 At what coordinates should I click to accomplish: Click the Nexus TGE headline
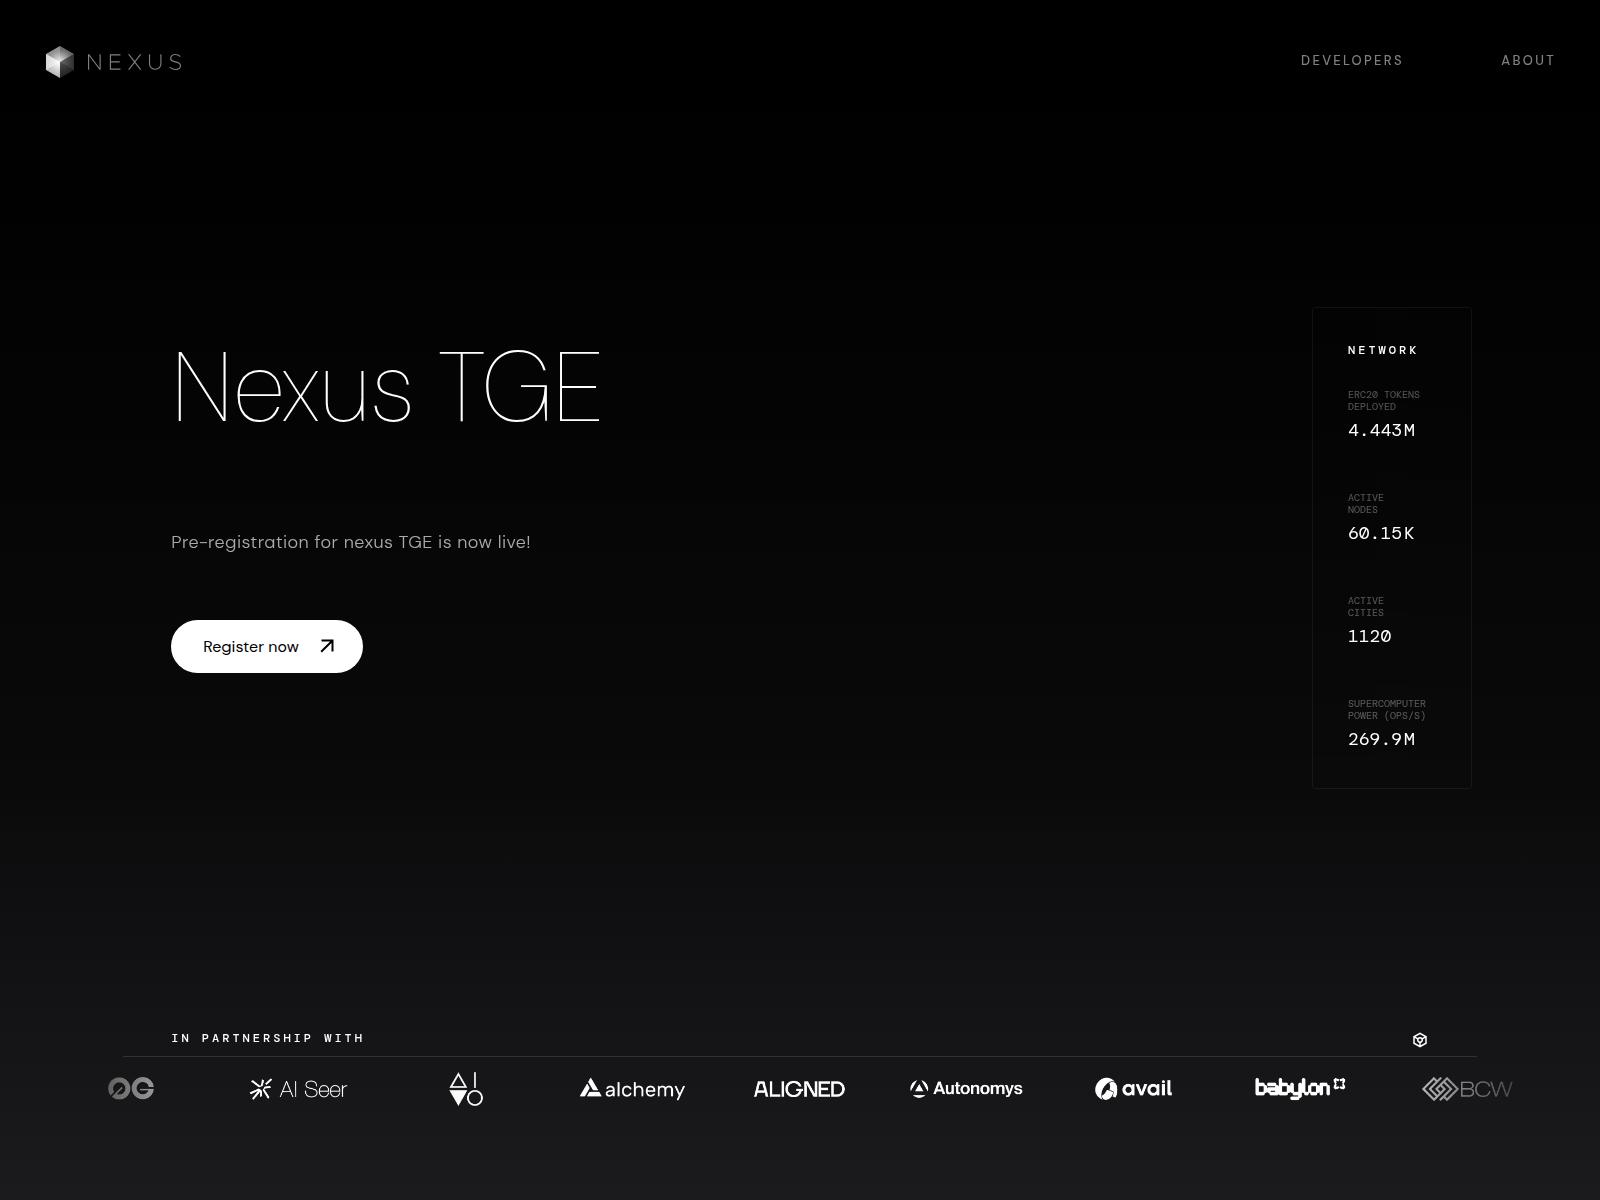pos(386,386)
